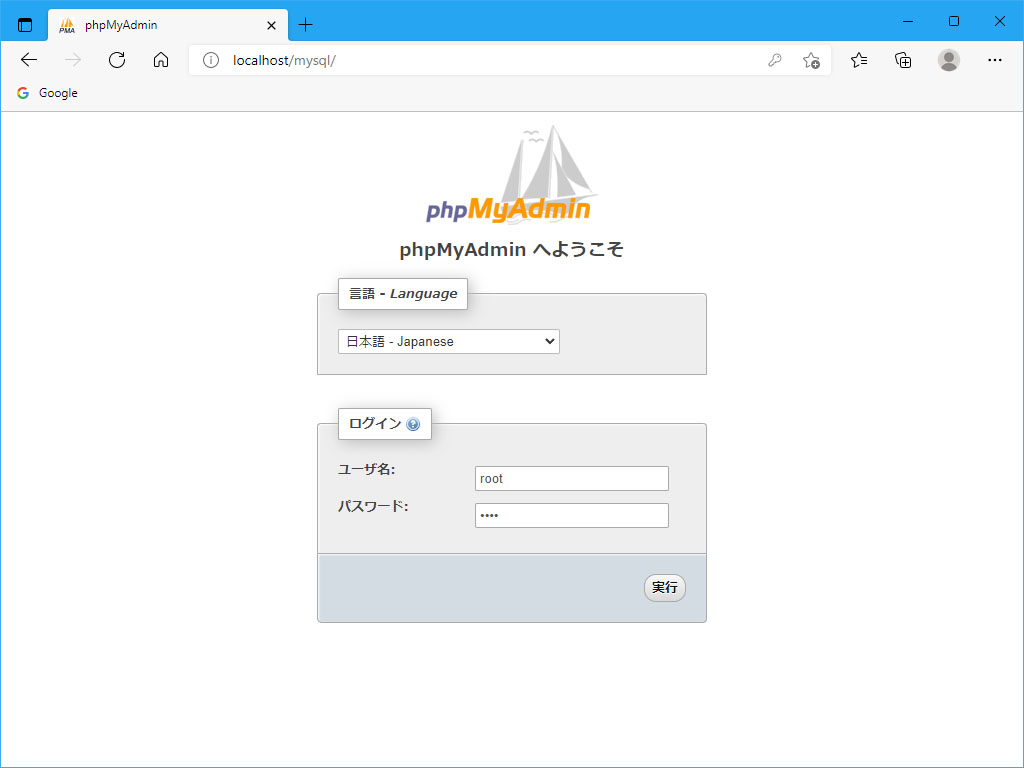Go back with the browser back arrow
Screen dimensions: 1024x768
tap(29, 60)
